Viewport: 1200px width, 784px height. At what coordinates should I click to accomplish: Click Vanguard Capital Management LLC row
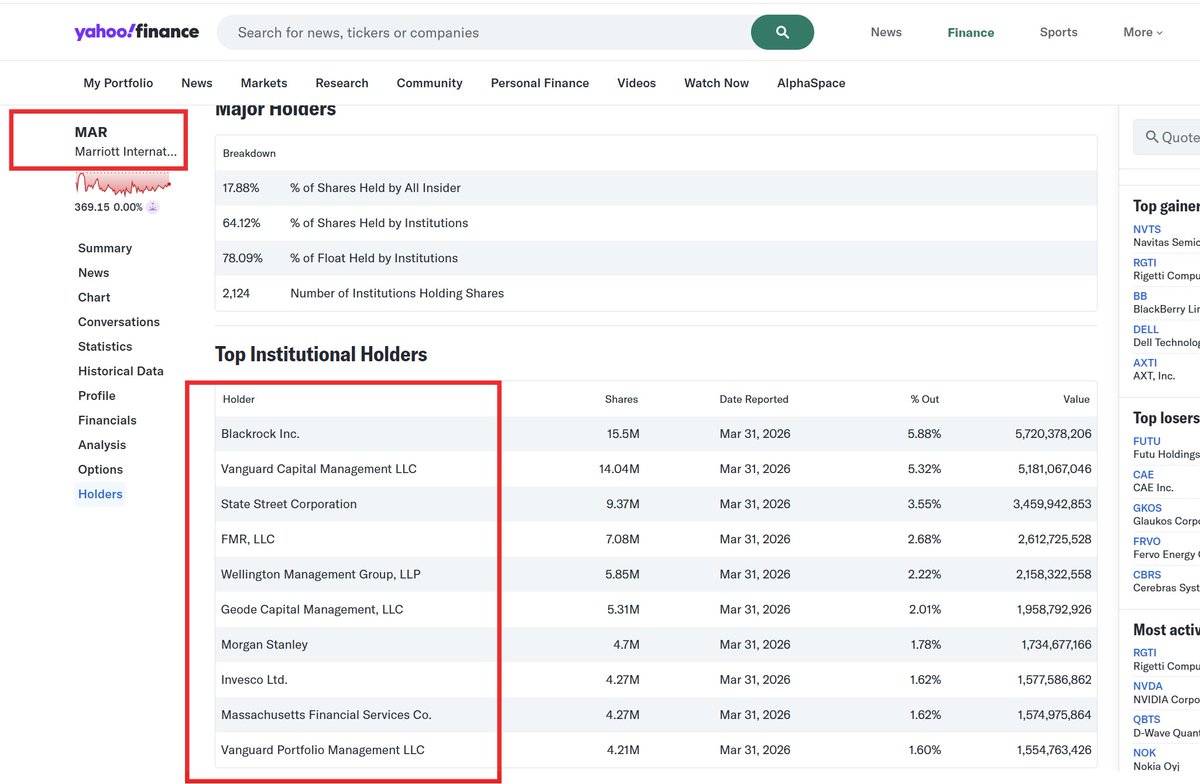[x=656, y=469]
